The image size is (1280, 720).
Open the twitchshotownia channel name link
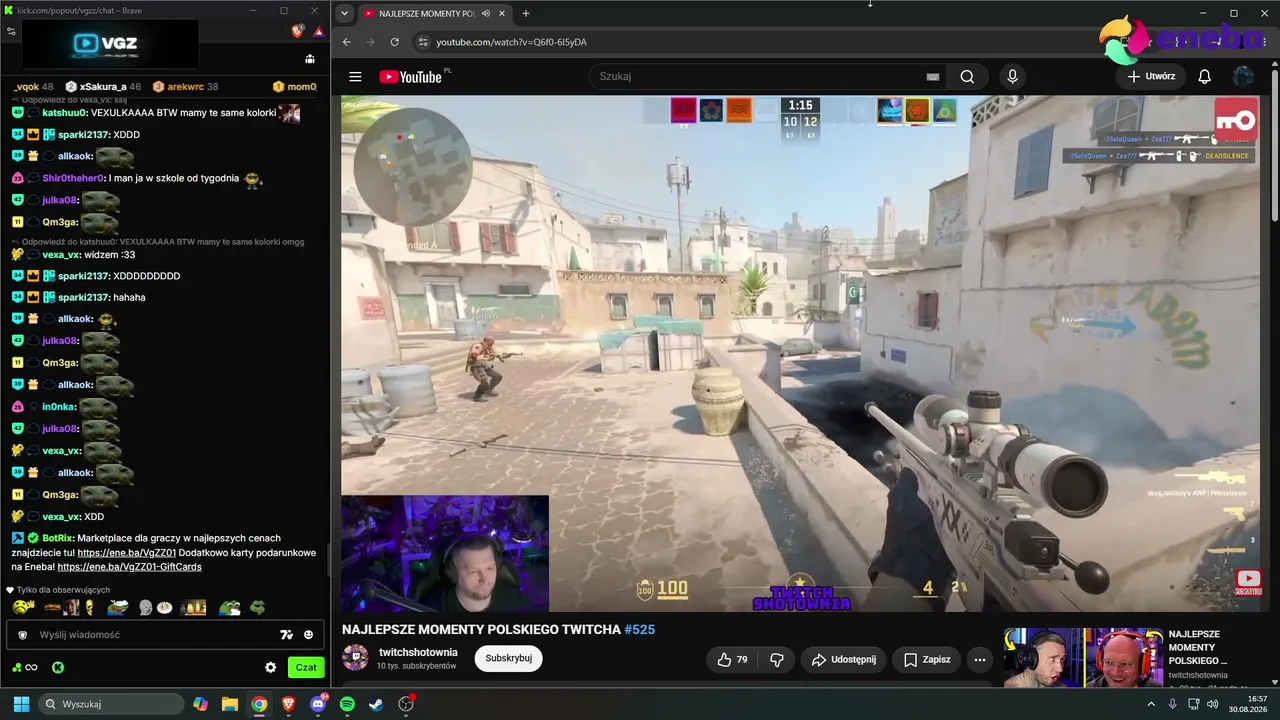tap(418, 652)
